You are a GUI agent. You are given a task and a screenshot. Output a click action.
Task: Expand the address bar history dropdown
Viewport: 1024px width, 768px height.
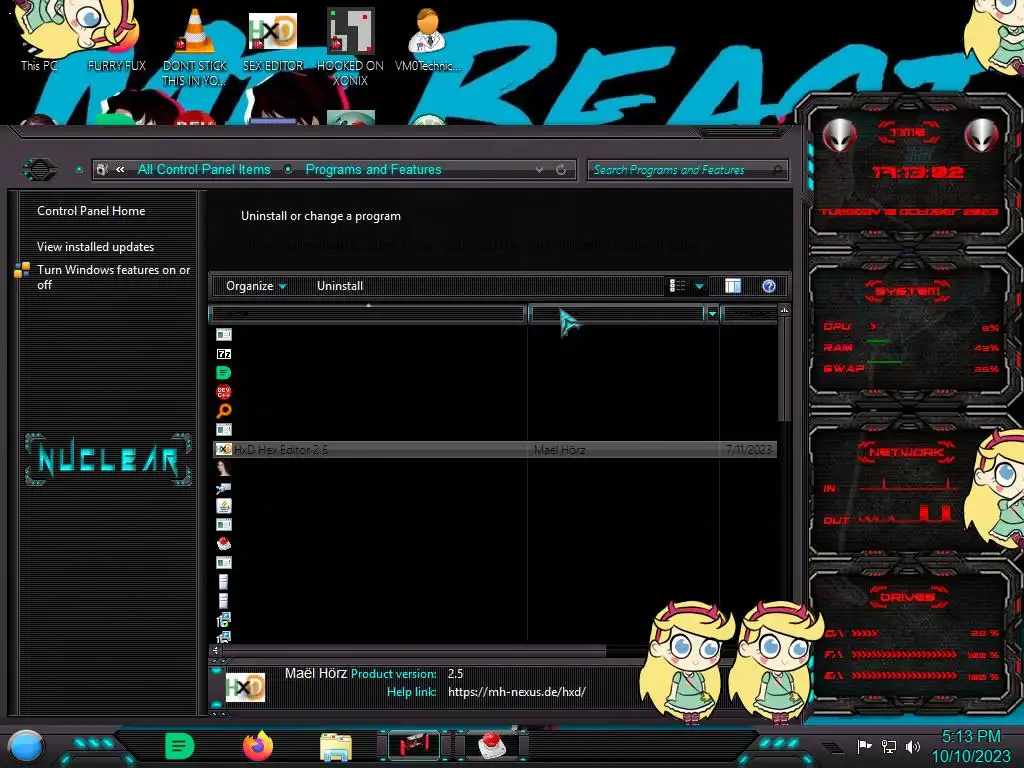(x=539, y=170)
